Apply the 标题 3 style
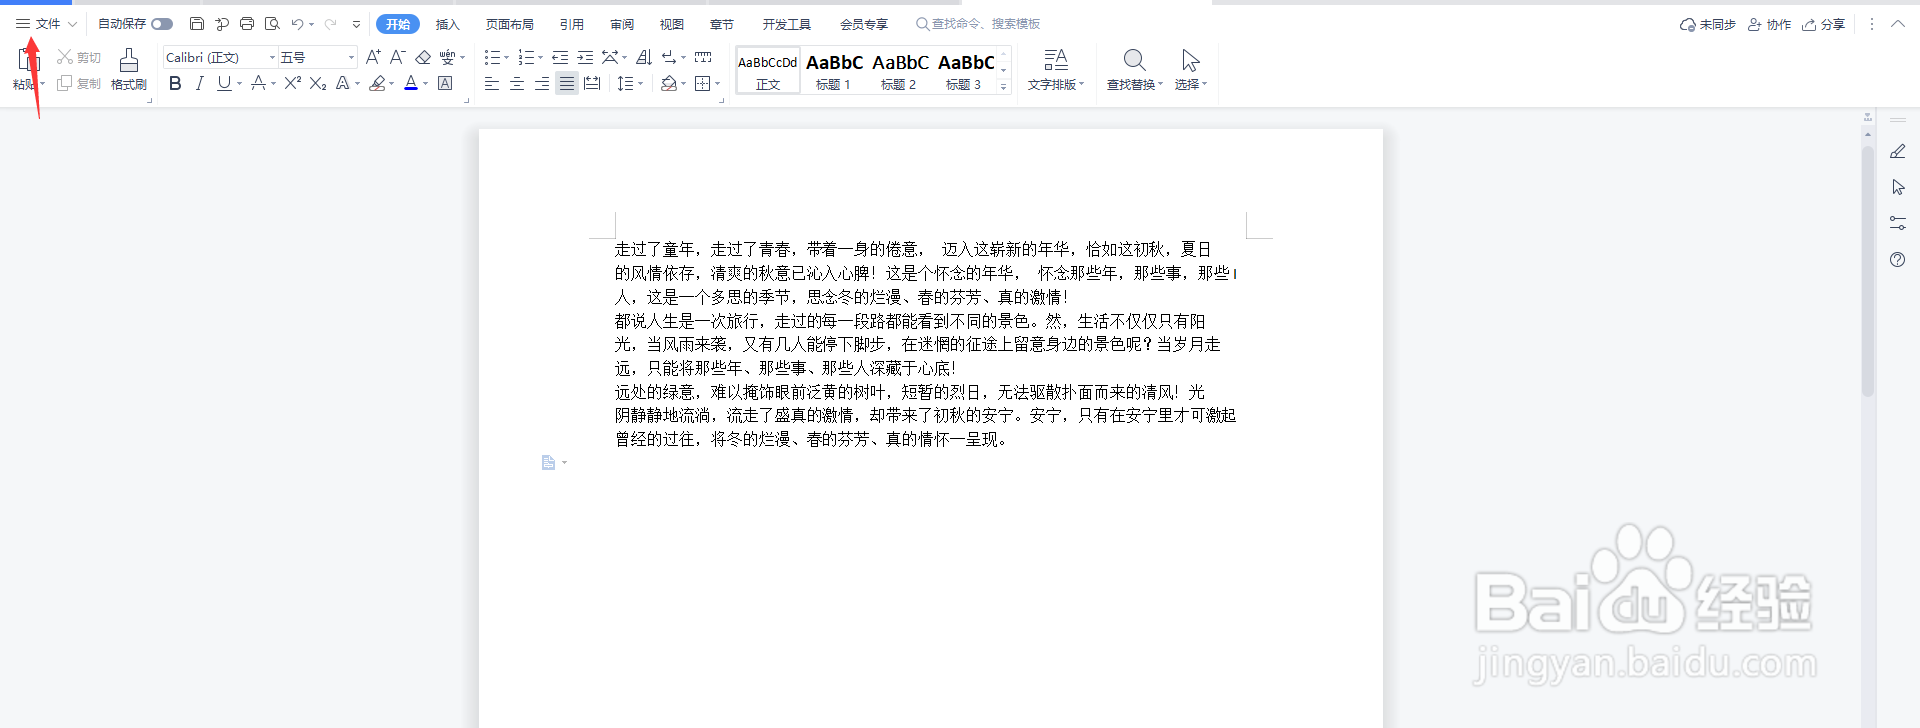This screenshot has height=728, width=1920. [965, 70]
